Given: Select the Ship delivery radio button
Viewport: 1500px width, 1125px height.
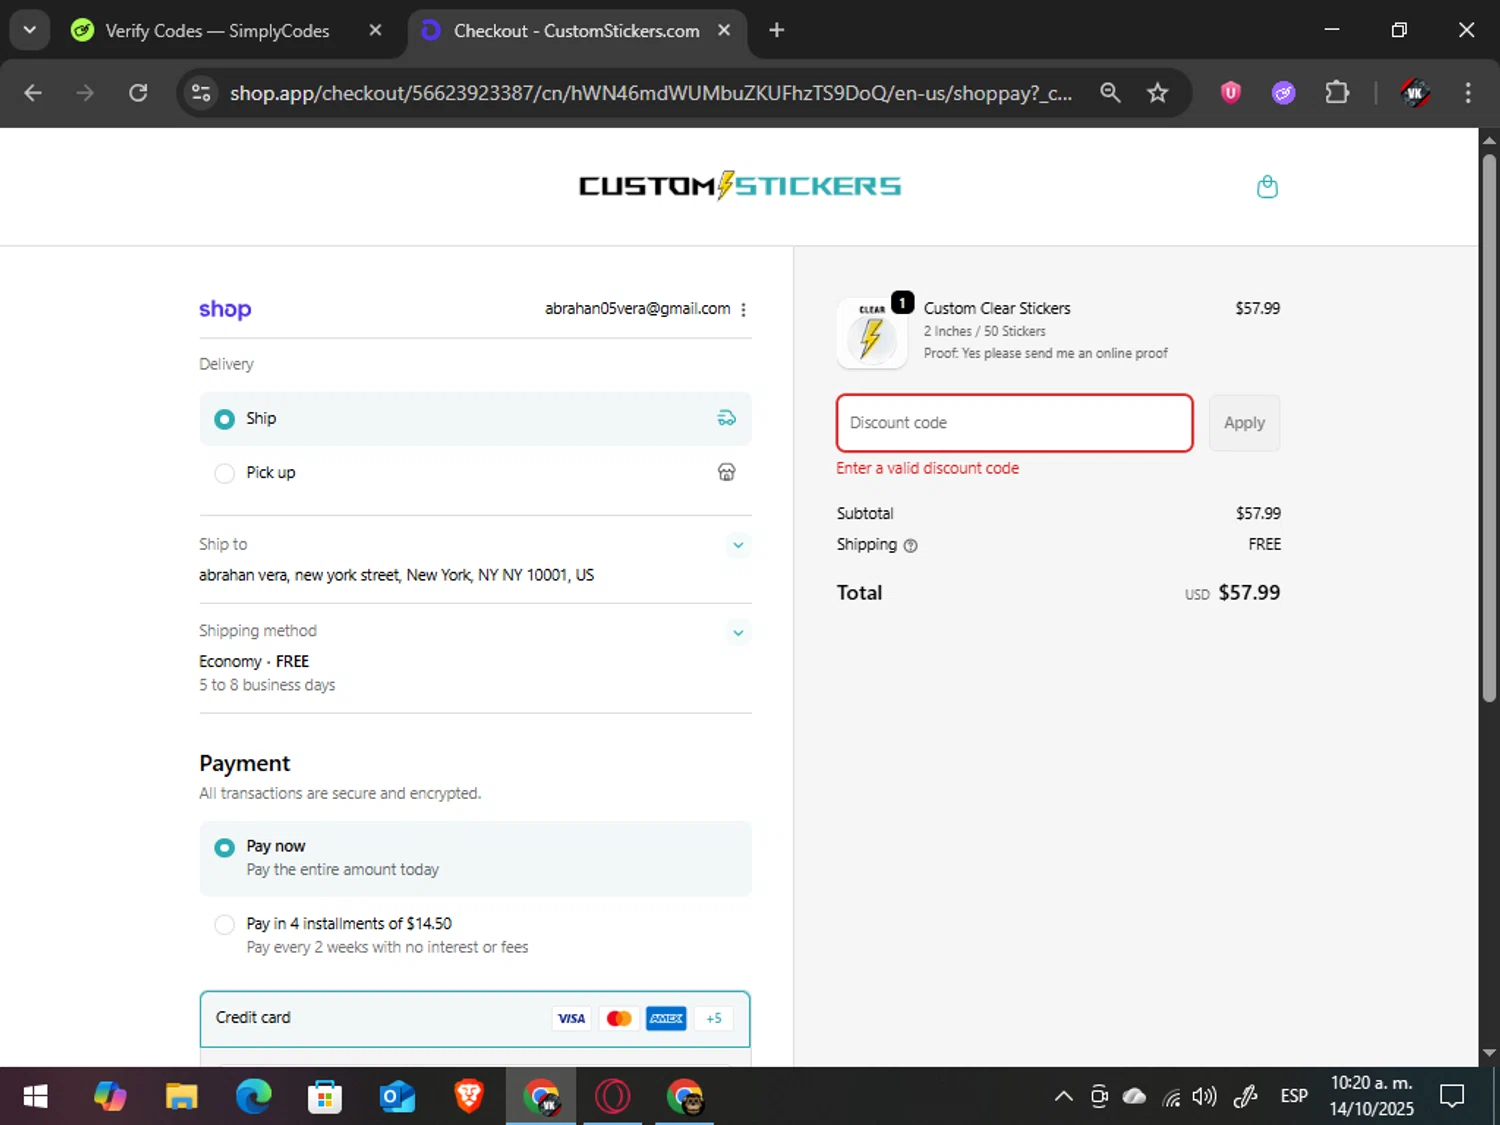Looking at the screenshot, I should tap(225, 419).
